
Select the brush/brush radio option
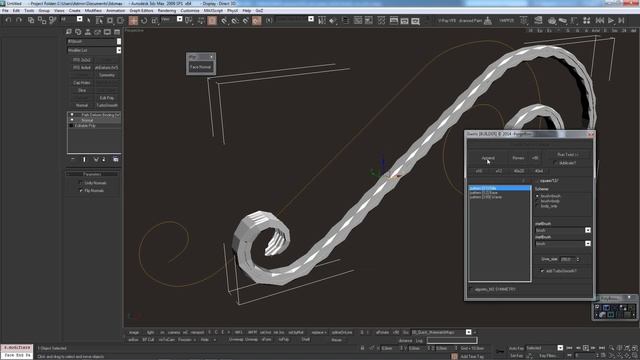[538, 196]
